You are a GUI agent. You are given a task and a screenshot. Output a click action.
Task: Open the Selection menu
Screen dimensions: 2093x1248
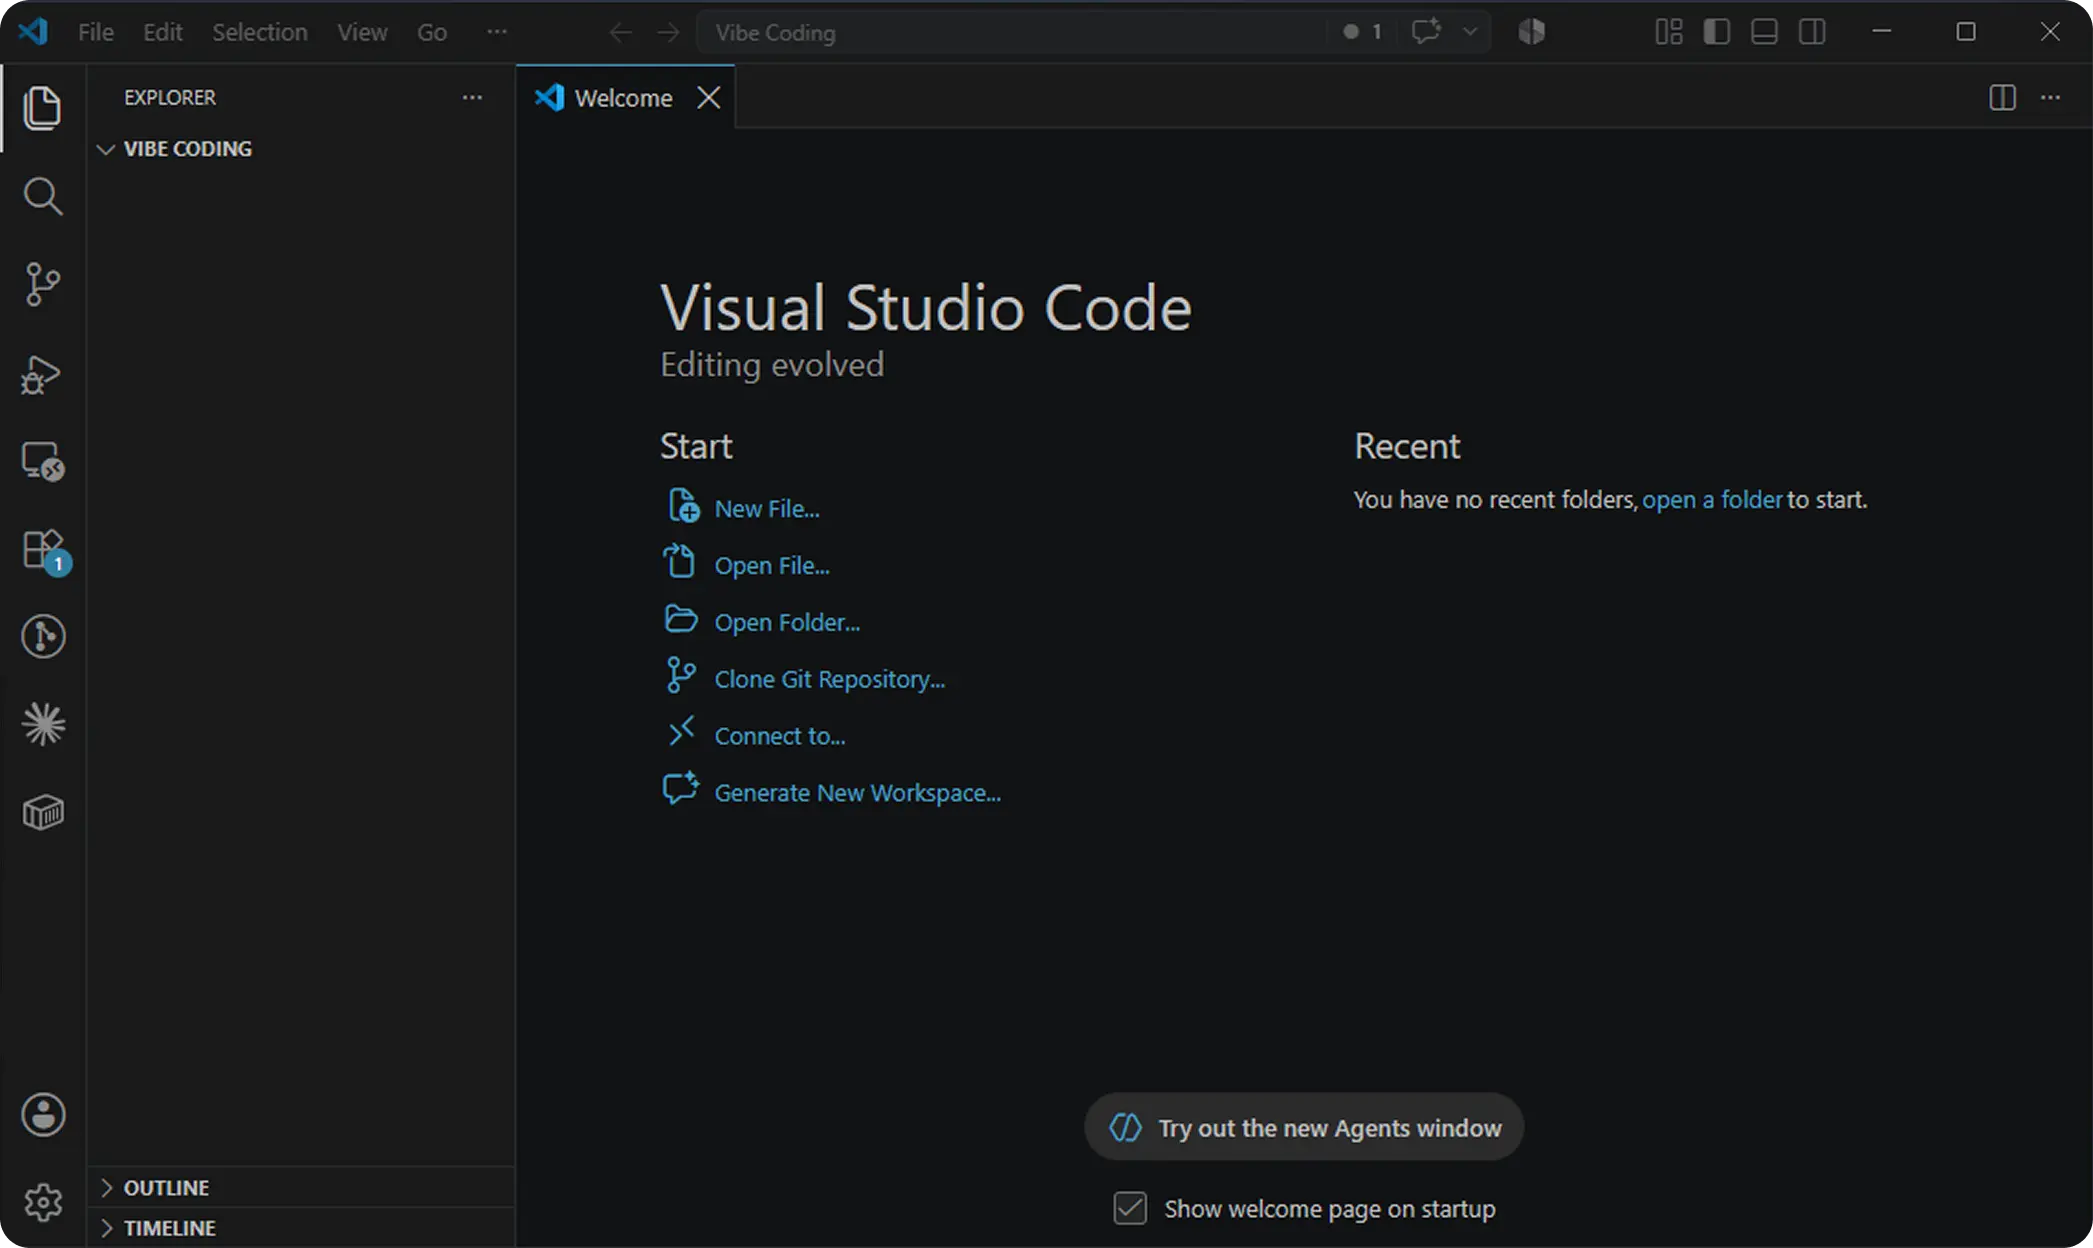pos(260,32)
